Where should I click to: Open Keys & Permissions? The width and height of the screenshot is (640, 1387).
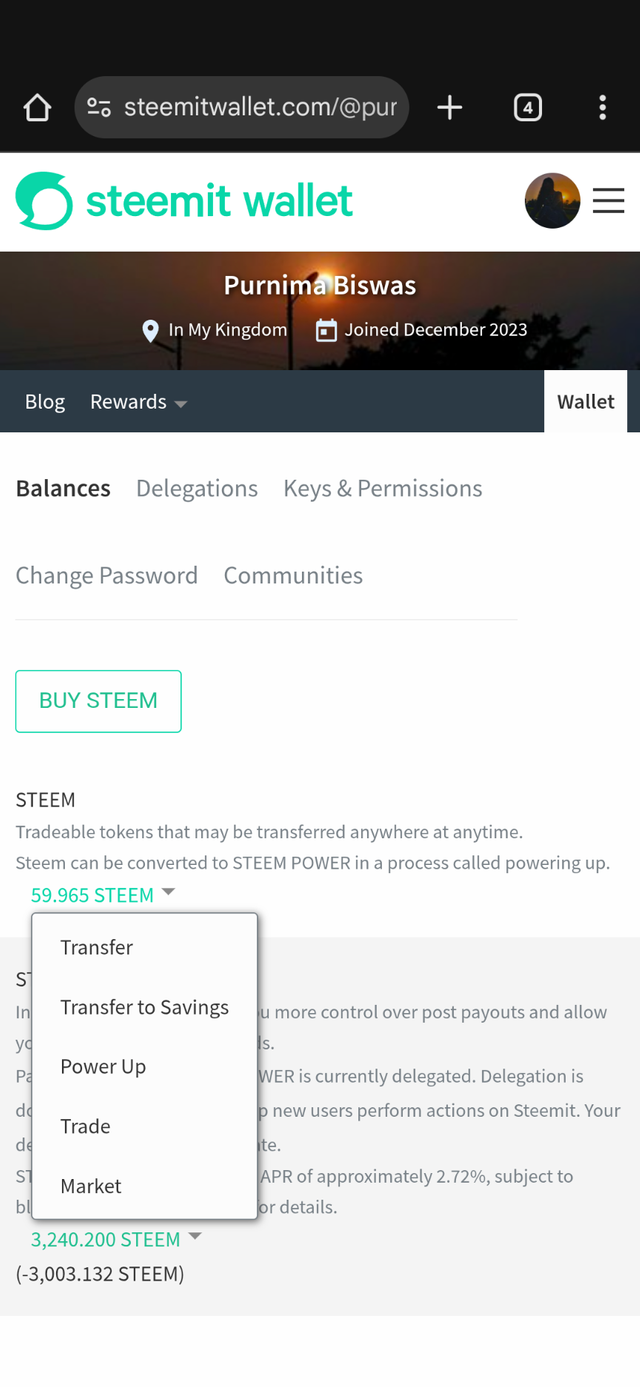pos(383,488)
